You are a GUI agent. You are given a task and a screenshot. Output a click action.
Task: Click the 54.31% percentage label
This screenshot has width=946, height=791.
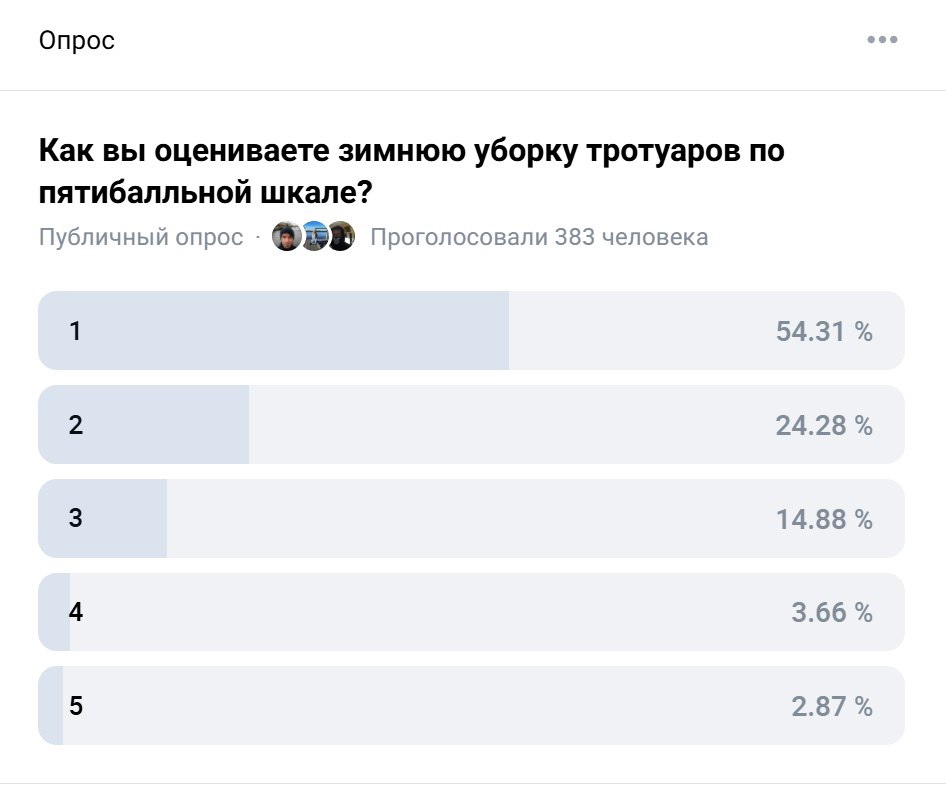(x=826, y=330)
